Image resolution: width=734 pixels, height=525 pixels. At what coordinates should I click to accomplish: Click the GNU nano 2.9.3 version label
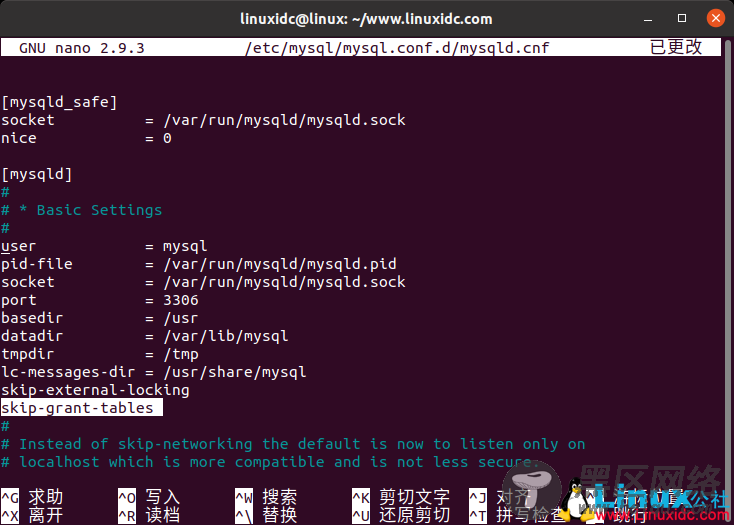tap(81, 48)
